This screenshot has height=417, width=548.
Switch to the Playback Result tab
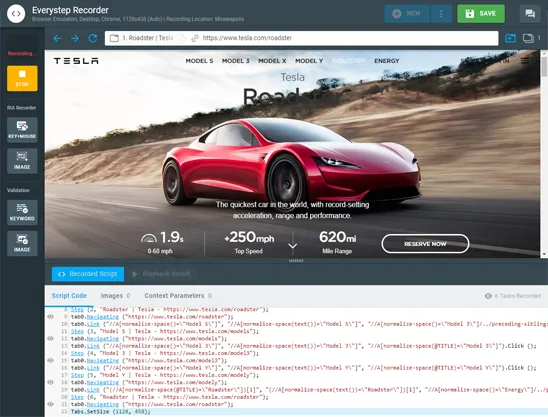[161, 274]
